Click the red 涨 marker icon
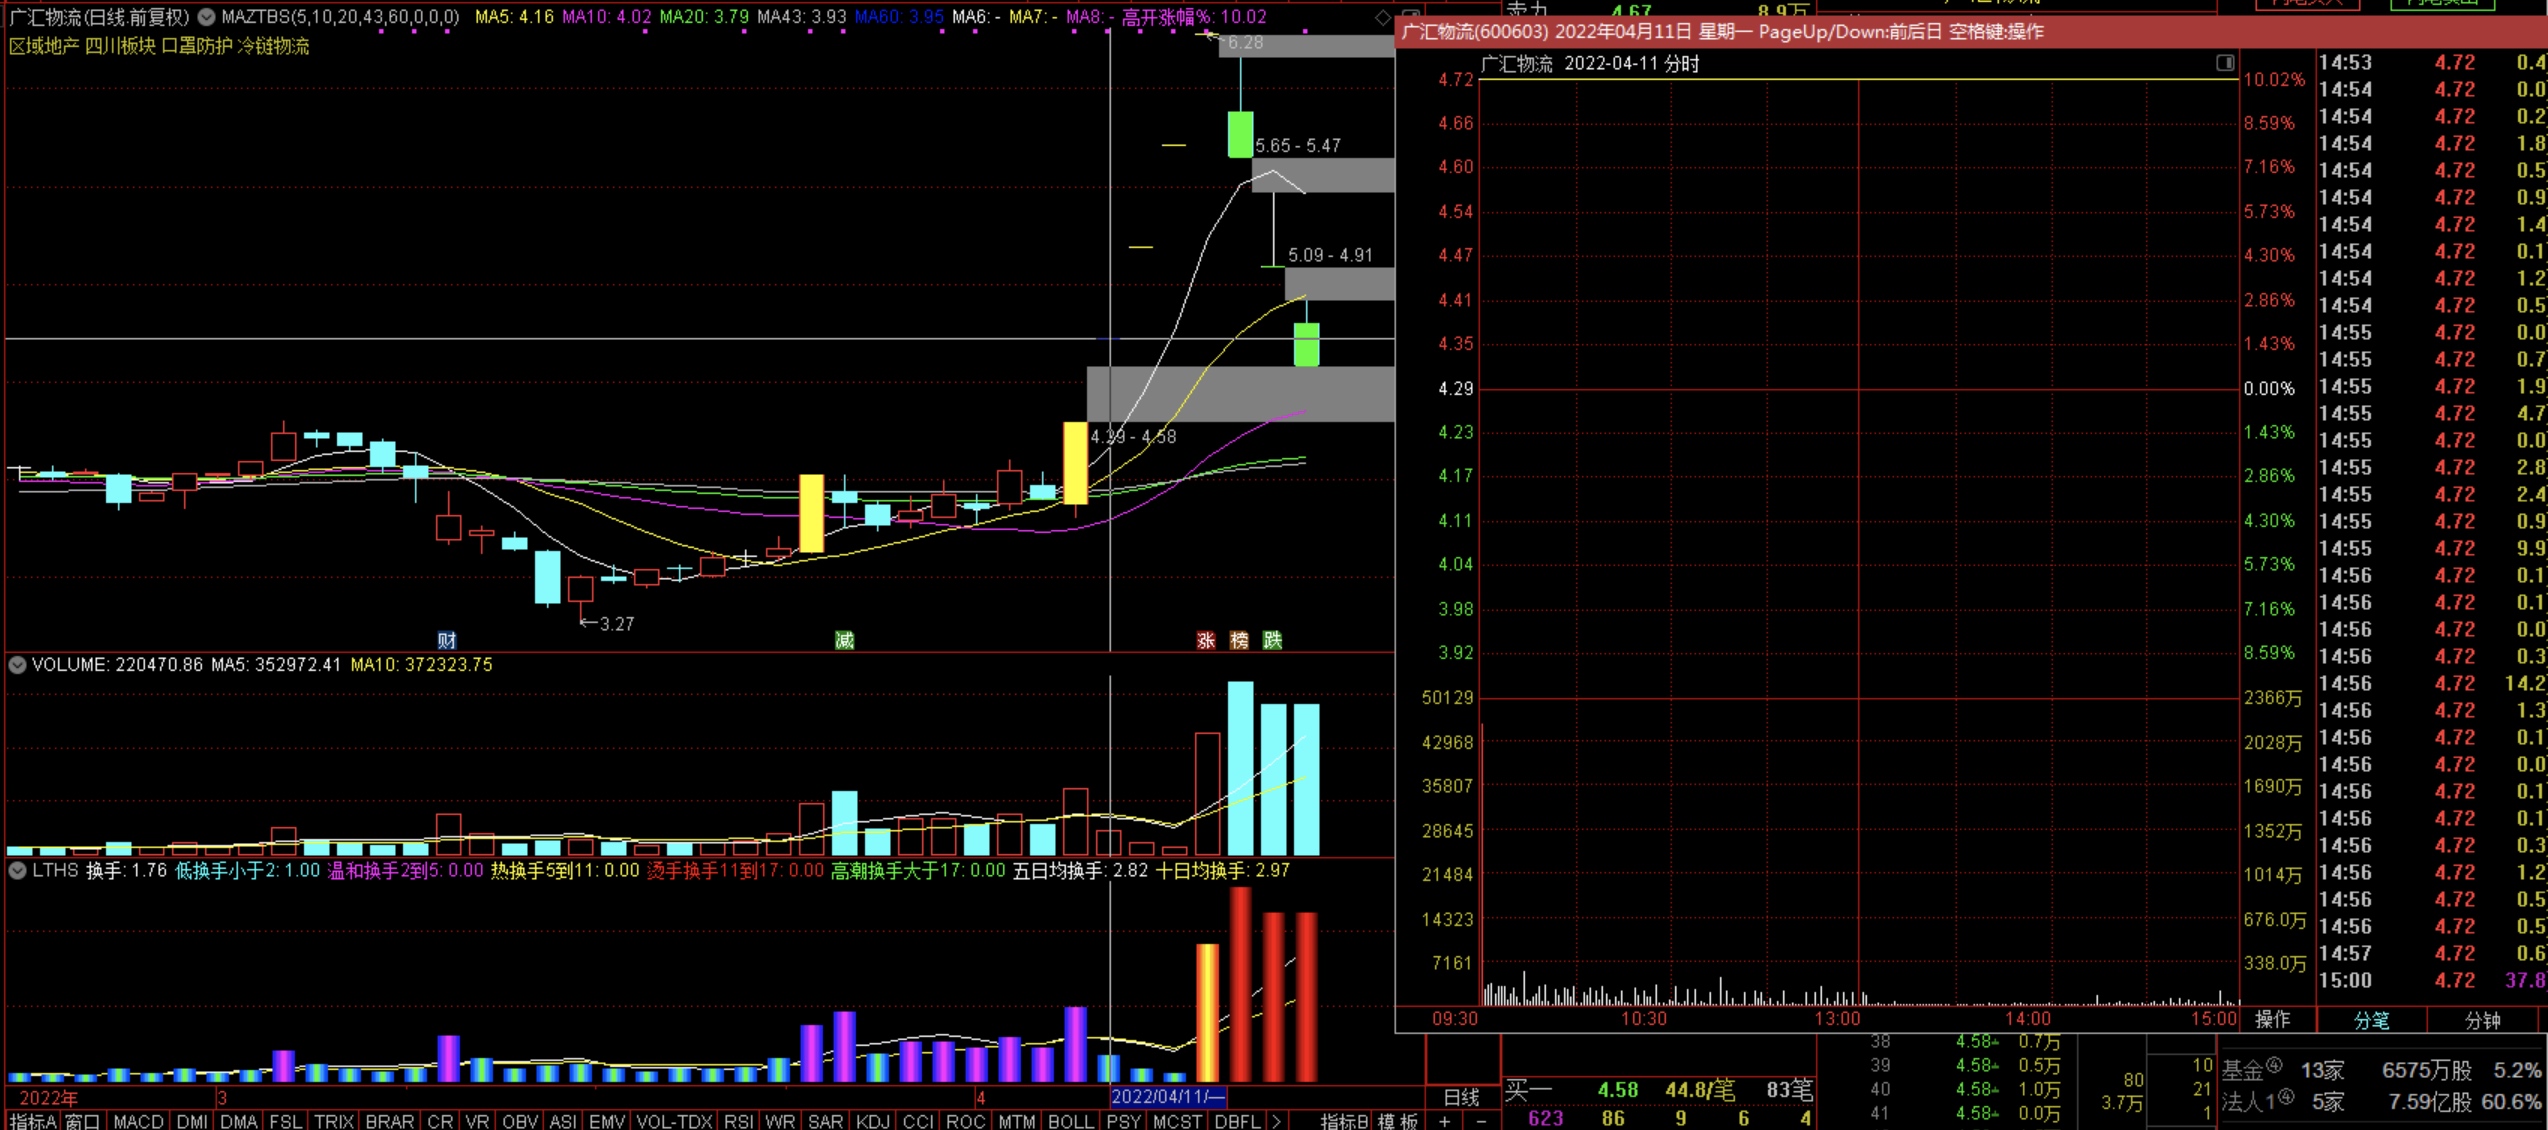The image size is (2548, 1130). pos(1206,640)
